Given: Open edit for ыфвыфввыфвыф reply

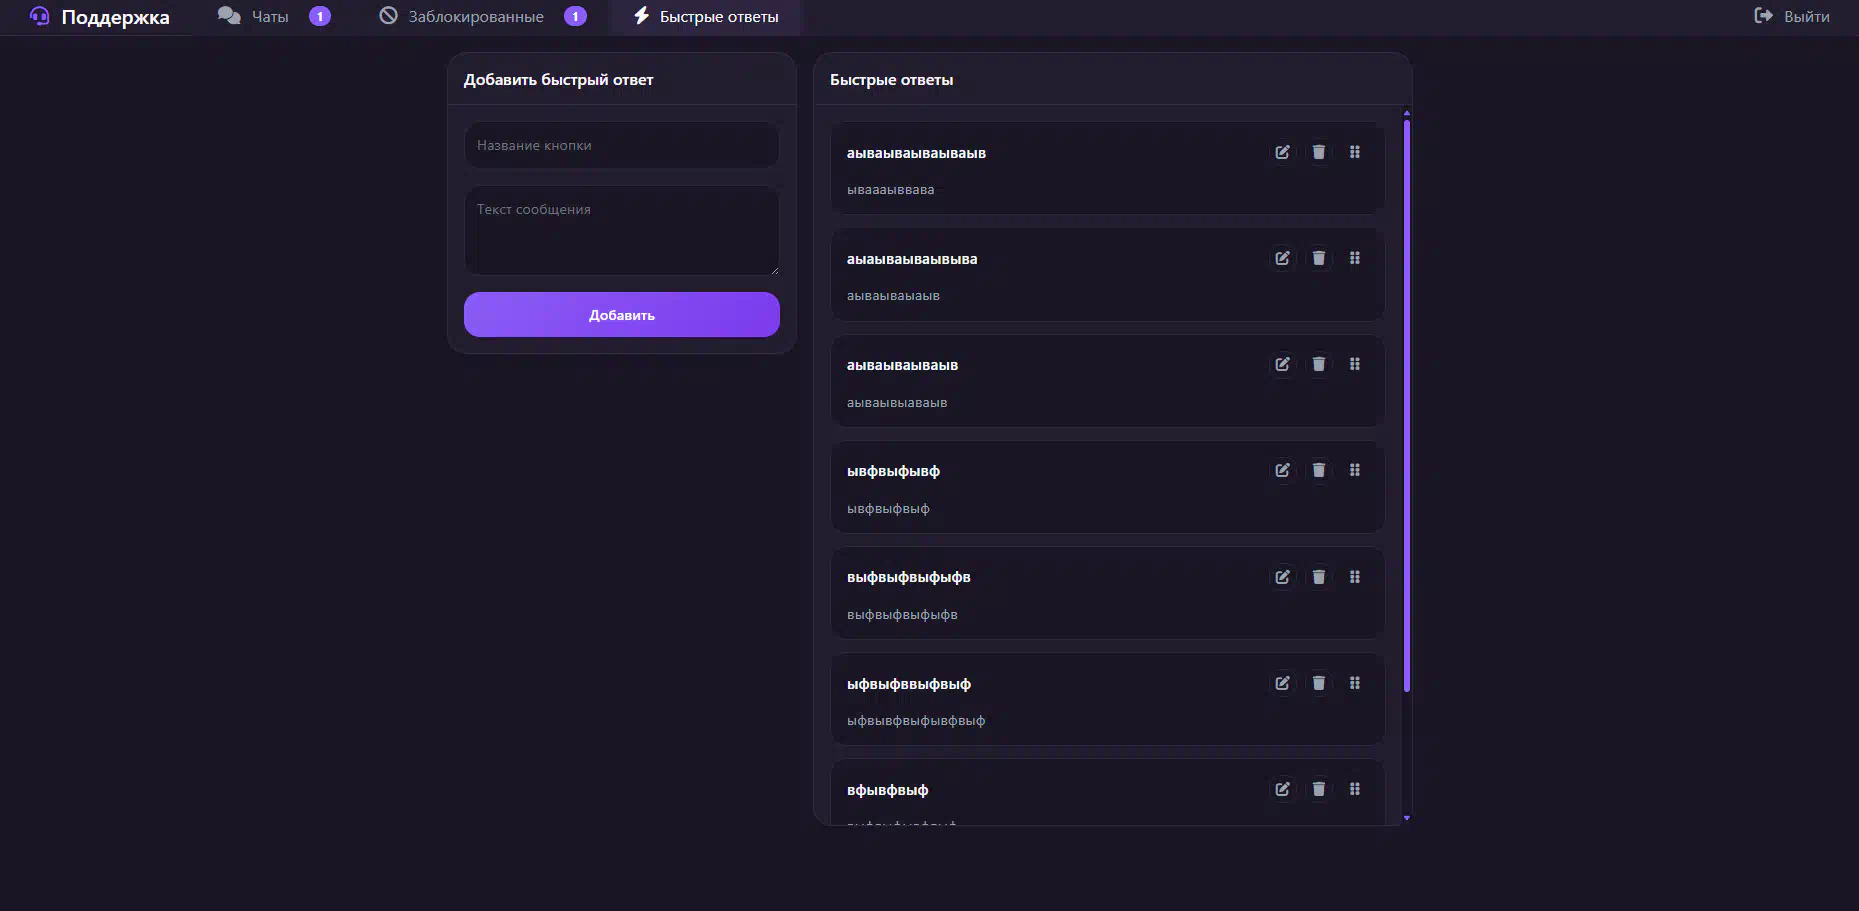Looking at the screenshot, I should [1282, 683].
